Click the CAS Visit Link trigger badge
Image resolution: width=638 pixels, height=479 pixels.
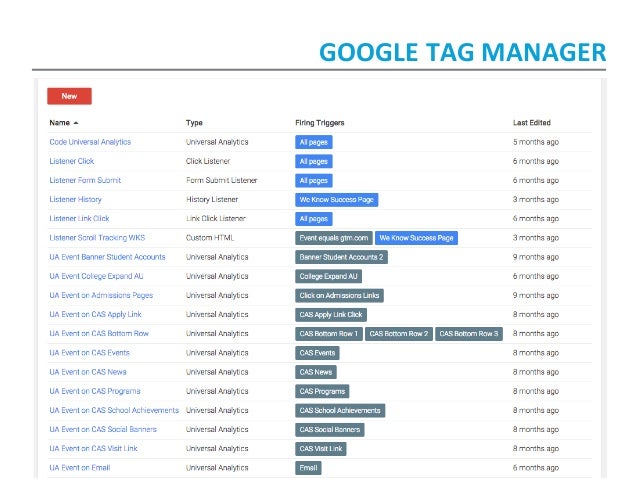click(321, 448)
